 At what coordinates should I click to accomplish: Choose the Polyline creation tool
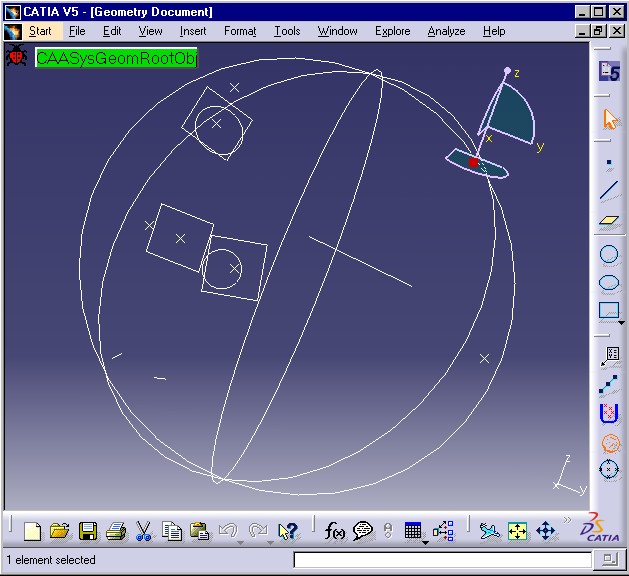(609, 384)
